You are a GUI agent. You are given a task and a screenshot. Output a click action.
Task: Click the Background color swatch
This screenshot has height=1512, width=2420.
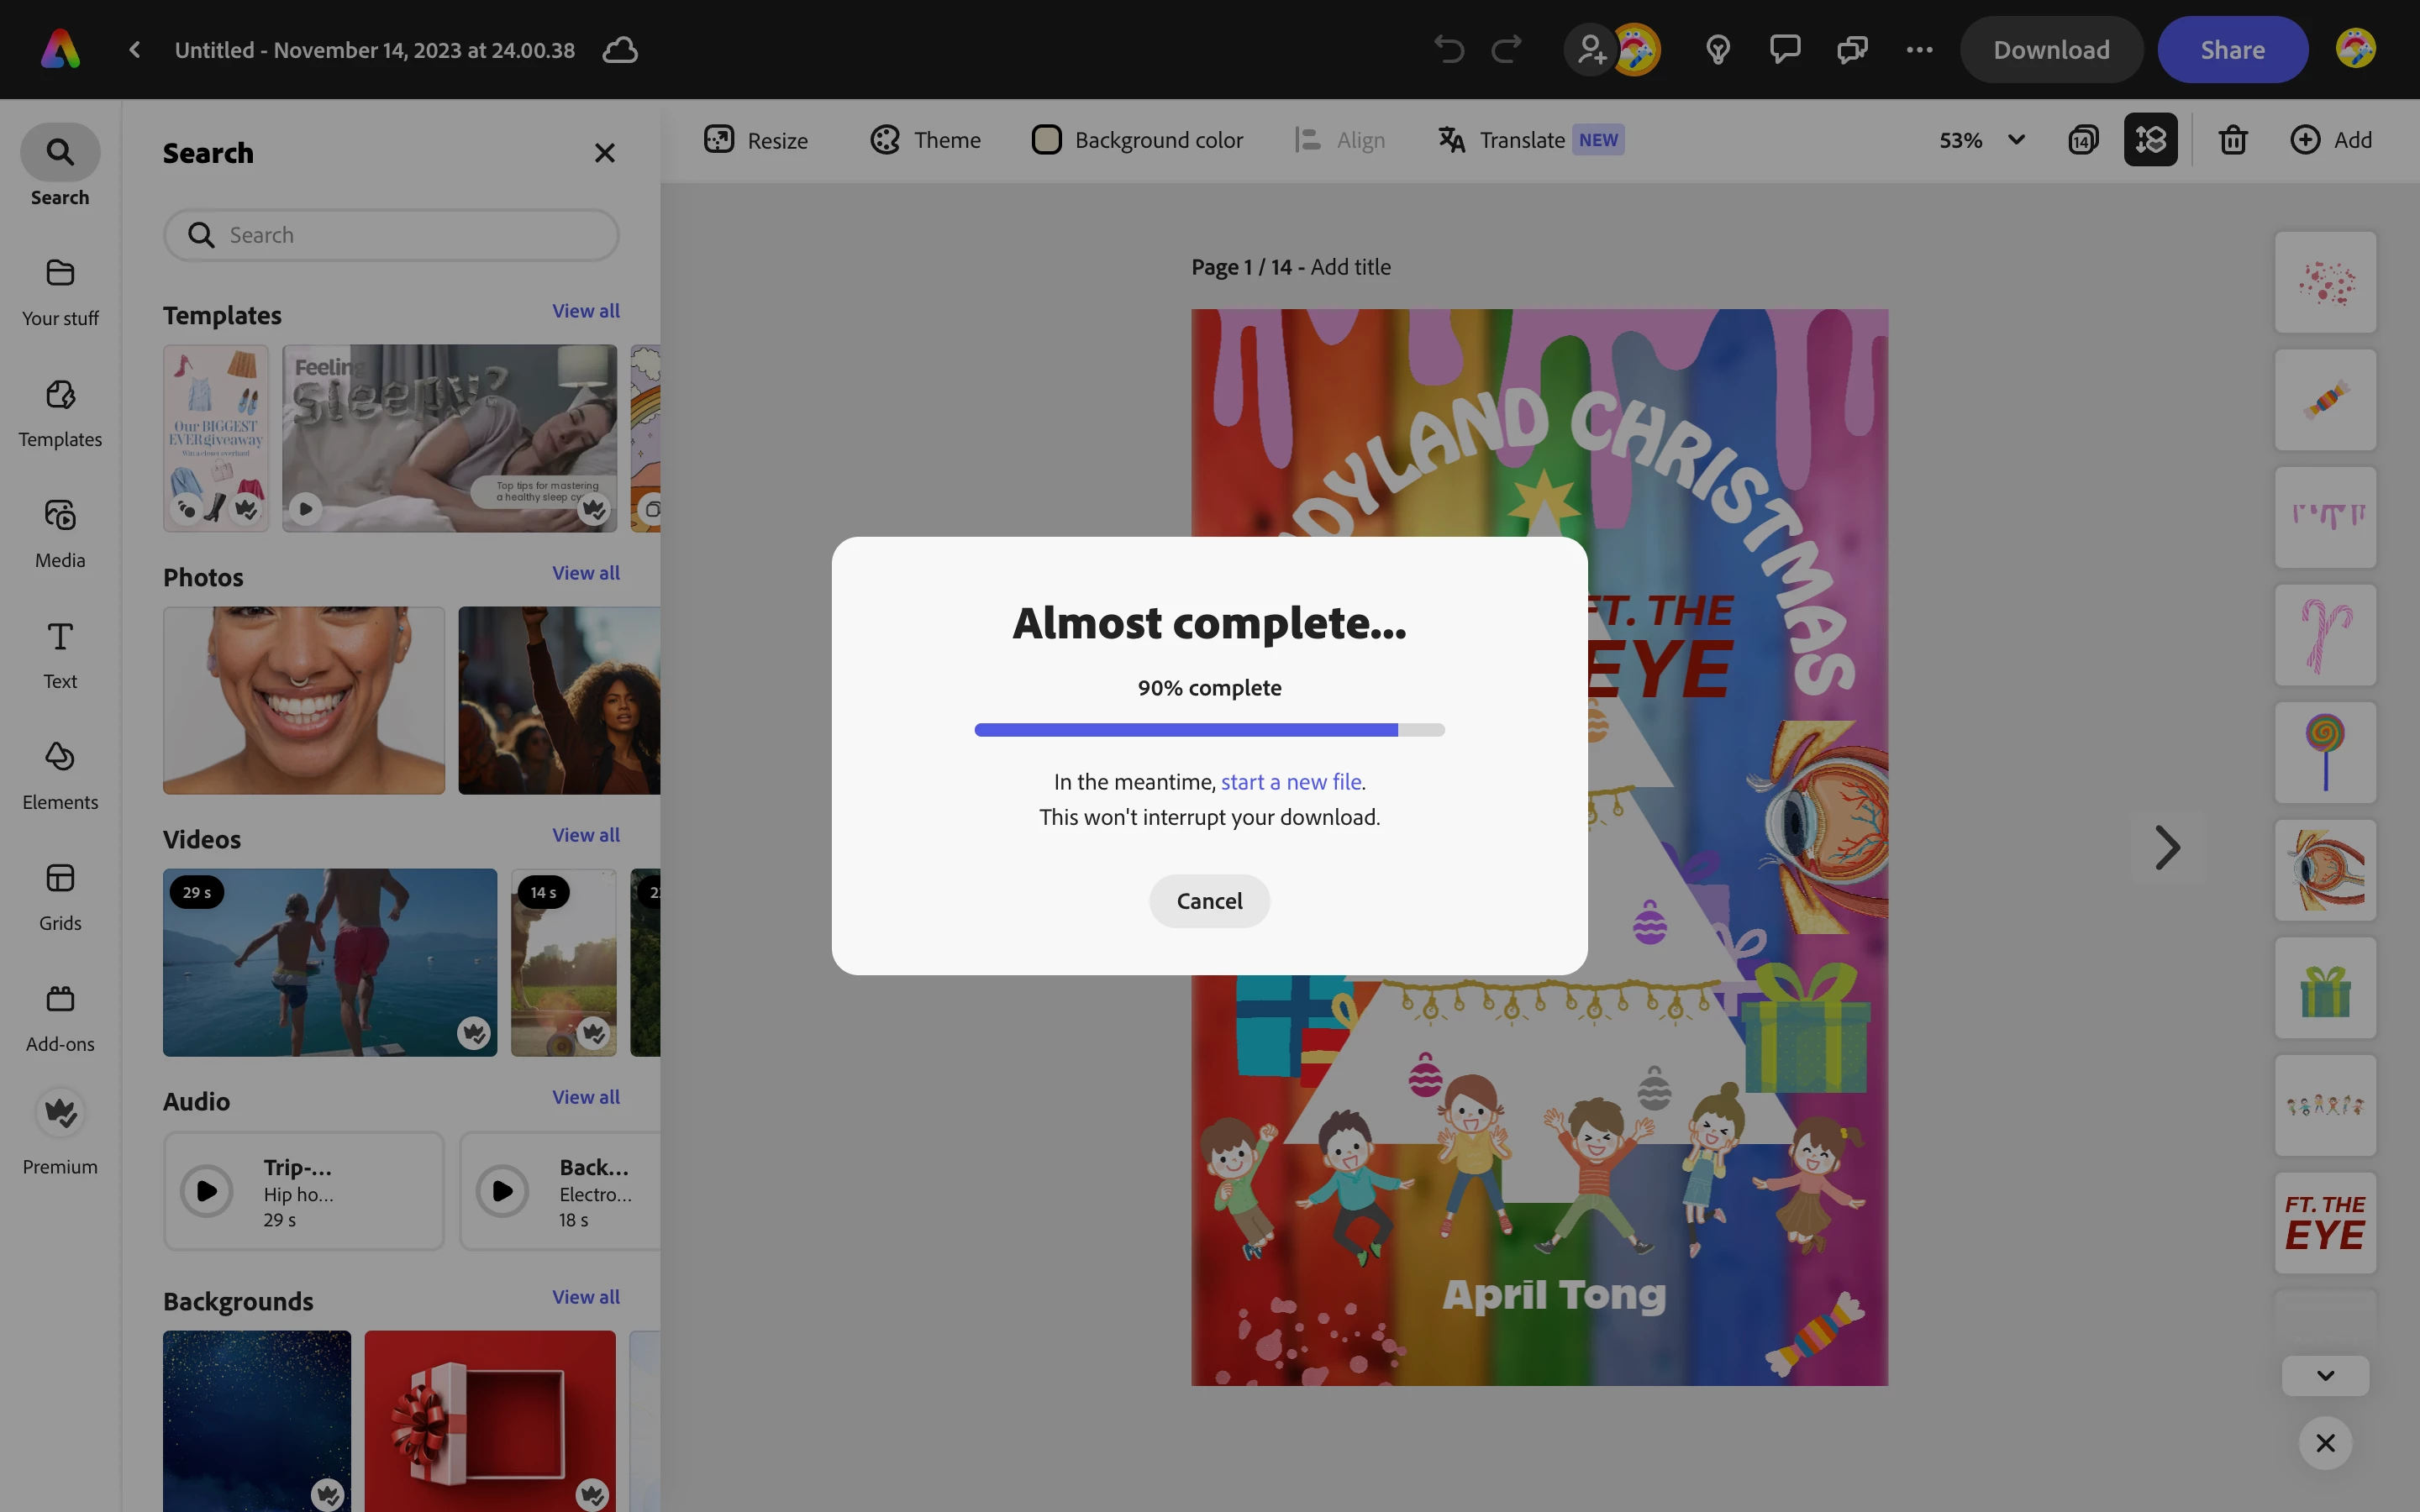pyautogui.click(x=1046, y=140)
